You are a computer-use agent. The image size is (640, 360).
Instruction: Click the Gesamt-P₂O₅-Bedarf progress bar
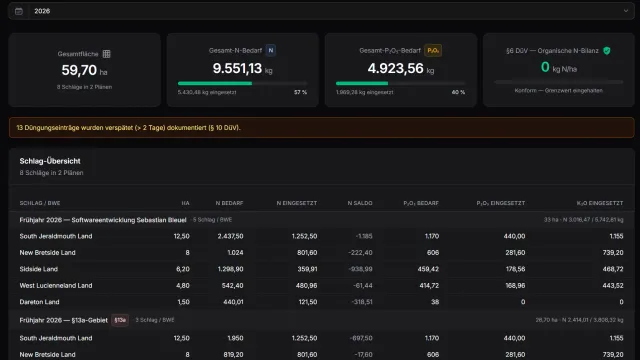pos(400,83)
